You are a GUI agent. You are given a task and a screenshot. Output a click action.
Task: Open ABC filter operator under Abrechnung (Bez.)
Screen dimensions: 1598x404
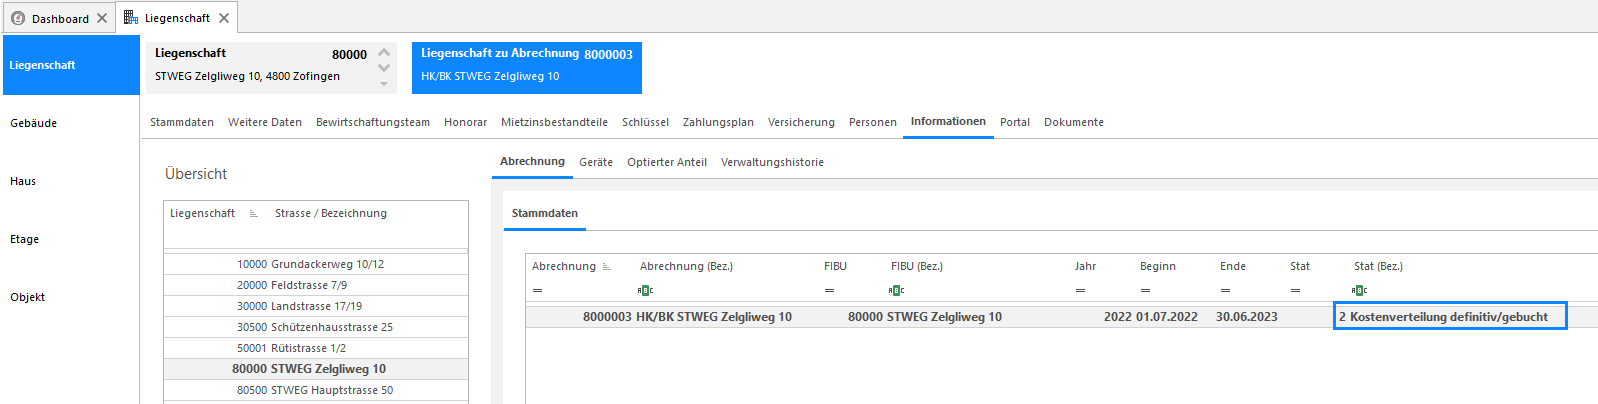coord(645,291)
